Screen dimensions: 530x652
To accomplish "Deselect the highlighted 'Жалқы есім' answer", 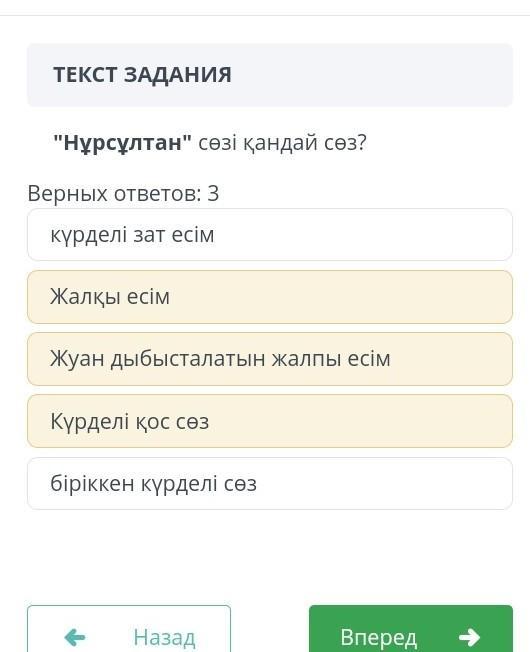I will [270, 297].
